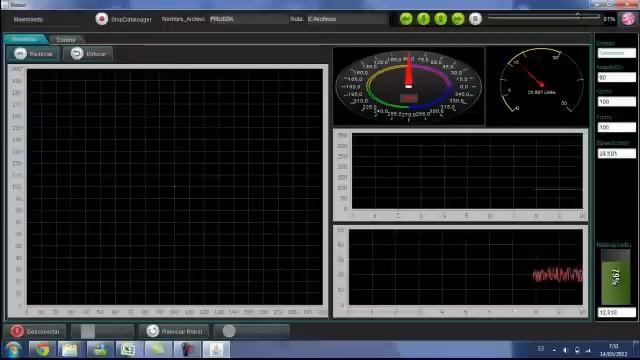Open the Windows Start menu
640x360 pixels.
point(13,350)
